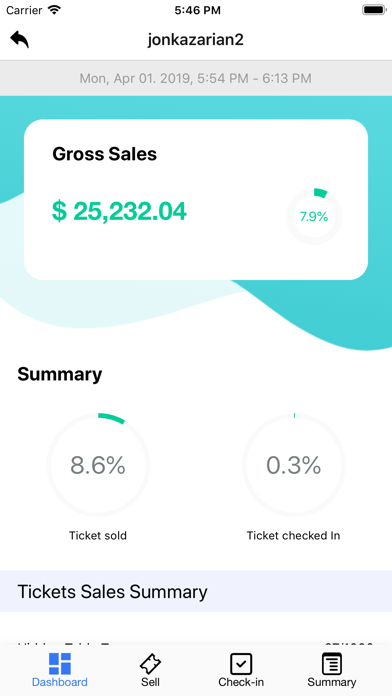
Task: Click the battery status icon
Action: 374,10
